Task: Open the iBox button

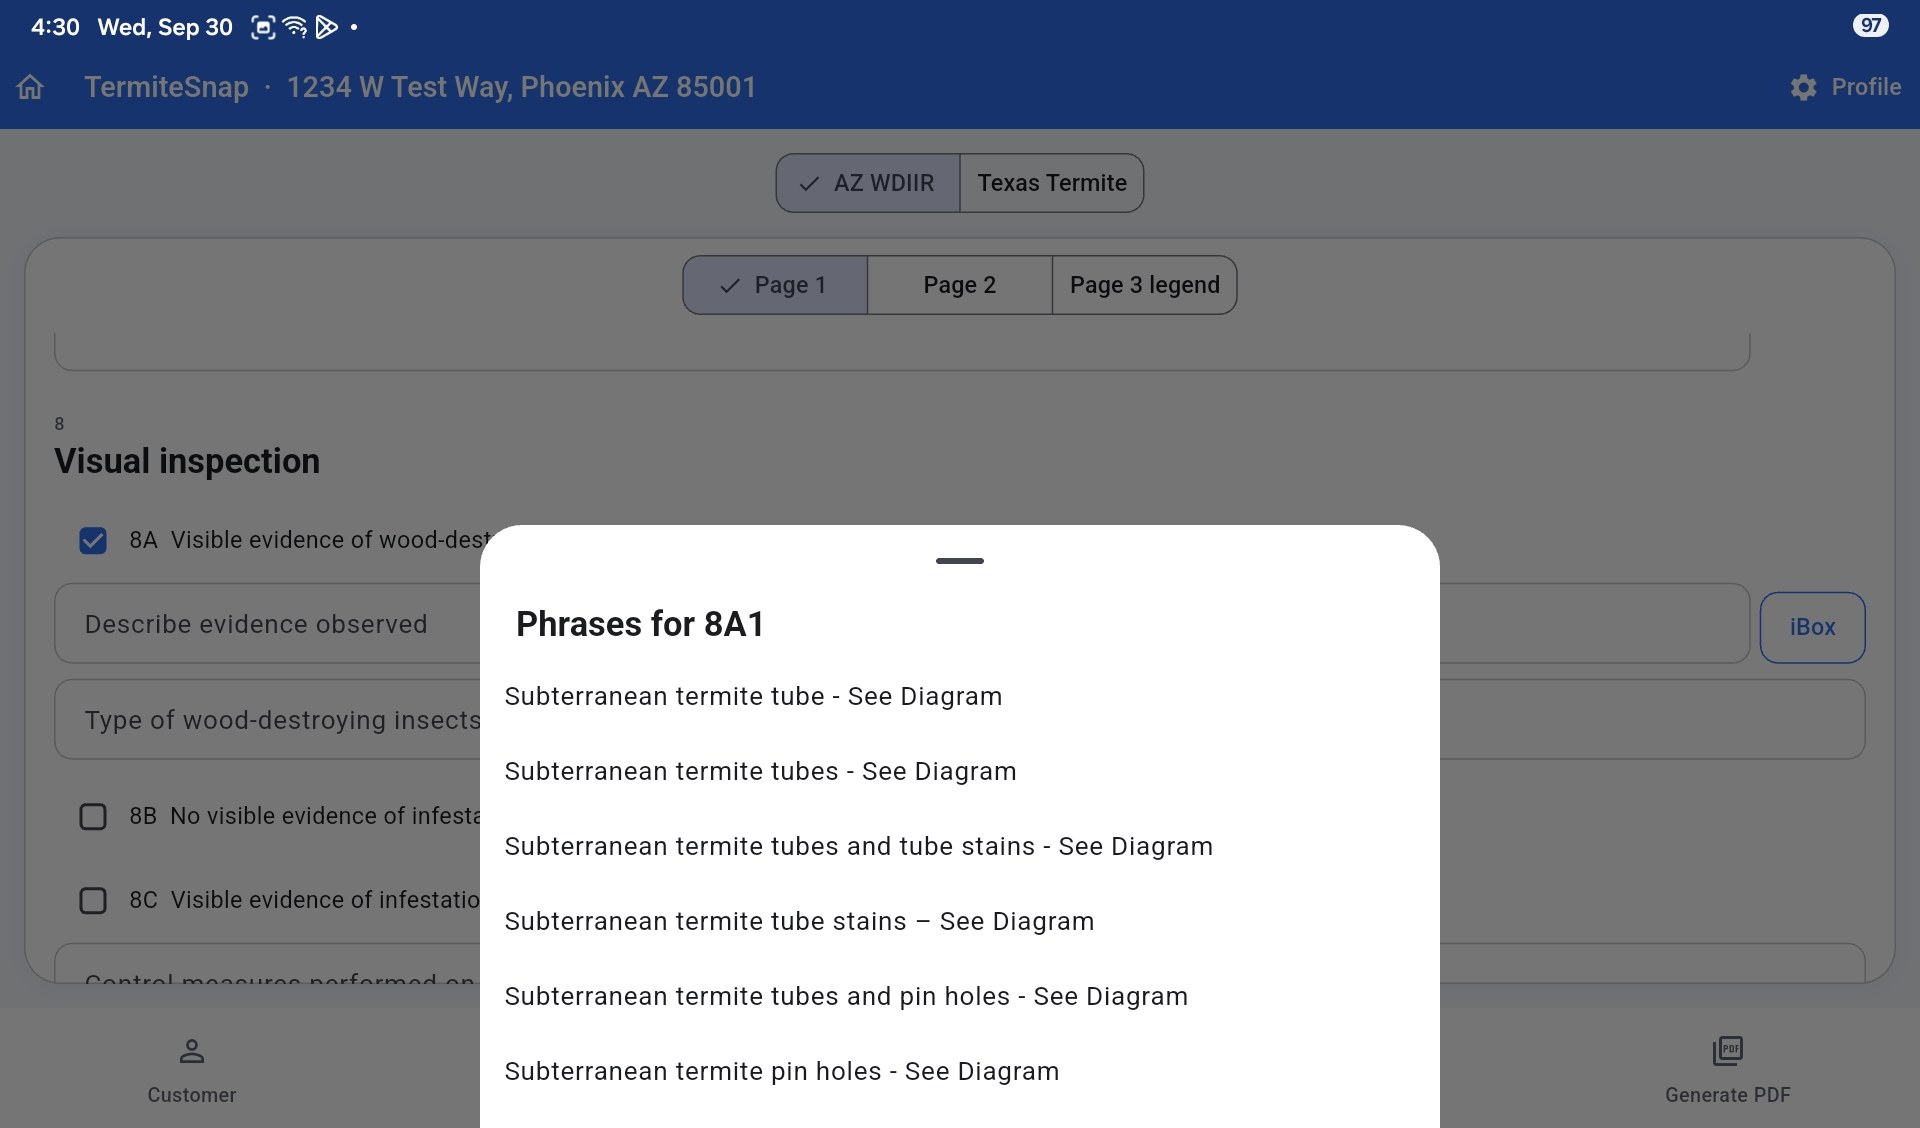Action: 1812,627
